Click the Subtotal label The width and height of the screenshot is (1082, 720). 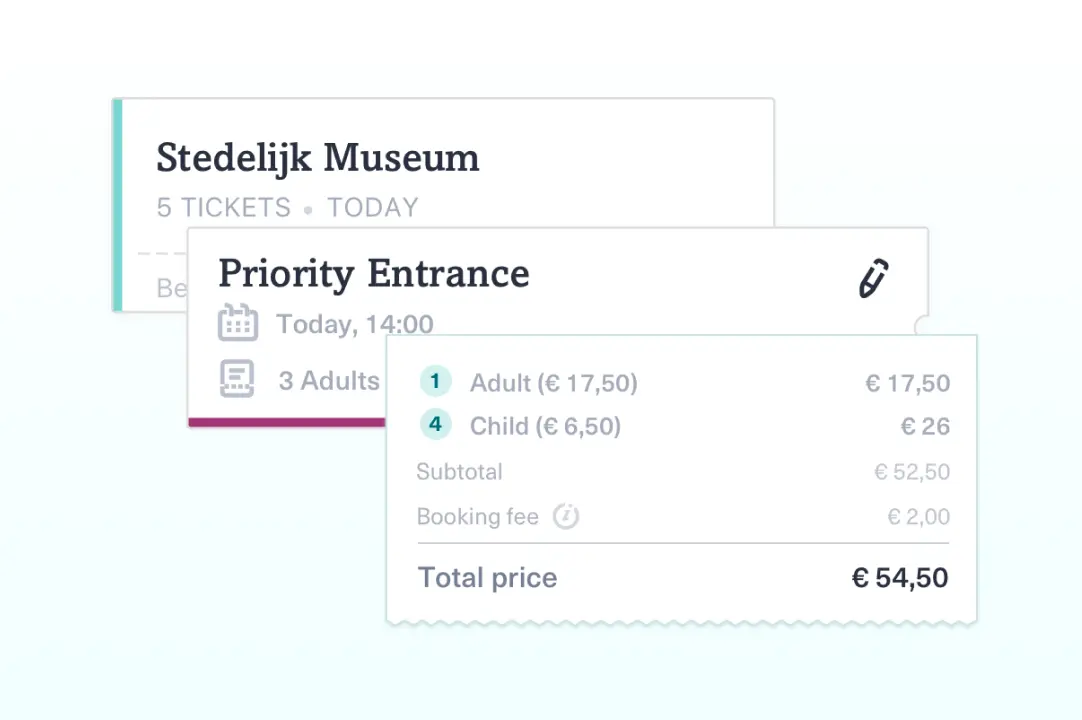point(460,471)
